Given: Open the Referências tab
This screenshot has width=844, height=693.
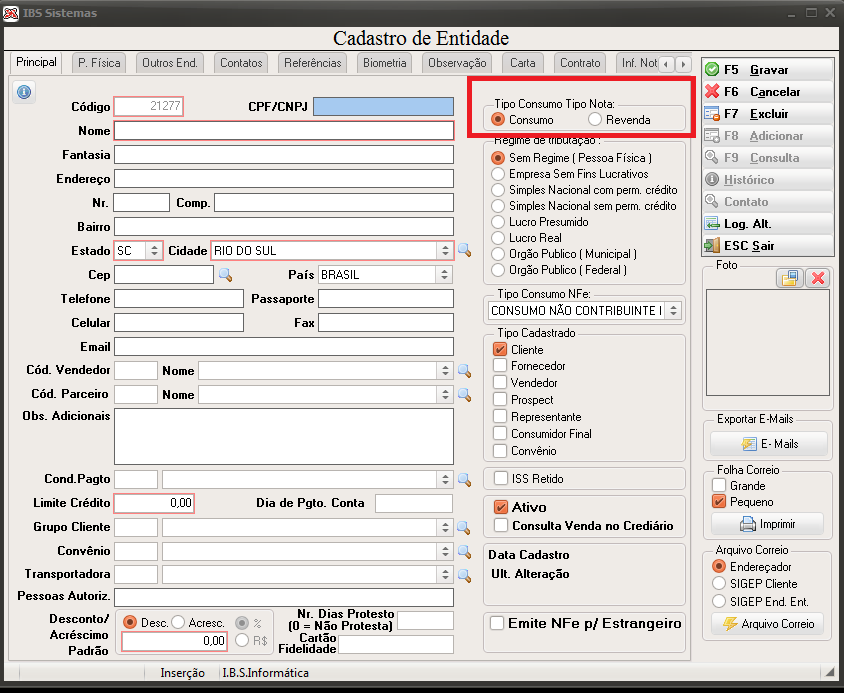Looking at the screenshot, I should 313,63.
